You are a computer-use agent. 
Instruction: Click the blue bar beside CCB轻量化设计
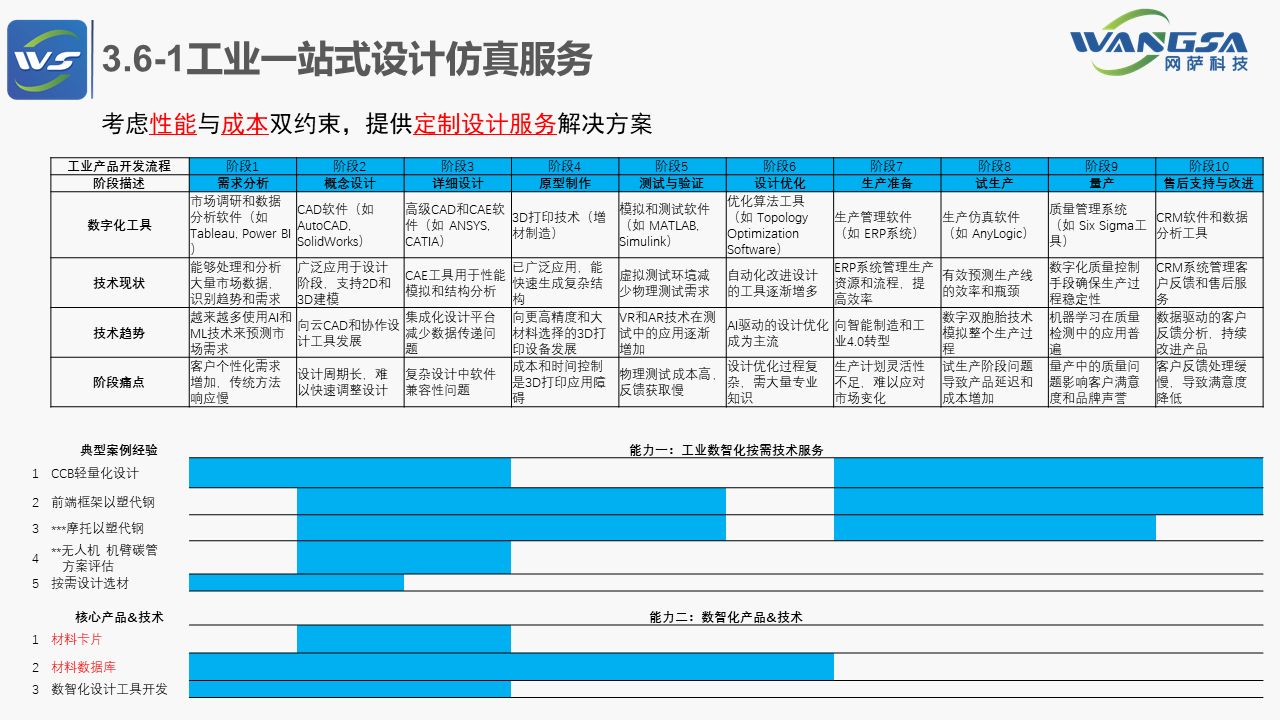(x=350, y=472)
